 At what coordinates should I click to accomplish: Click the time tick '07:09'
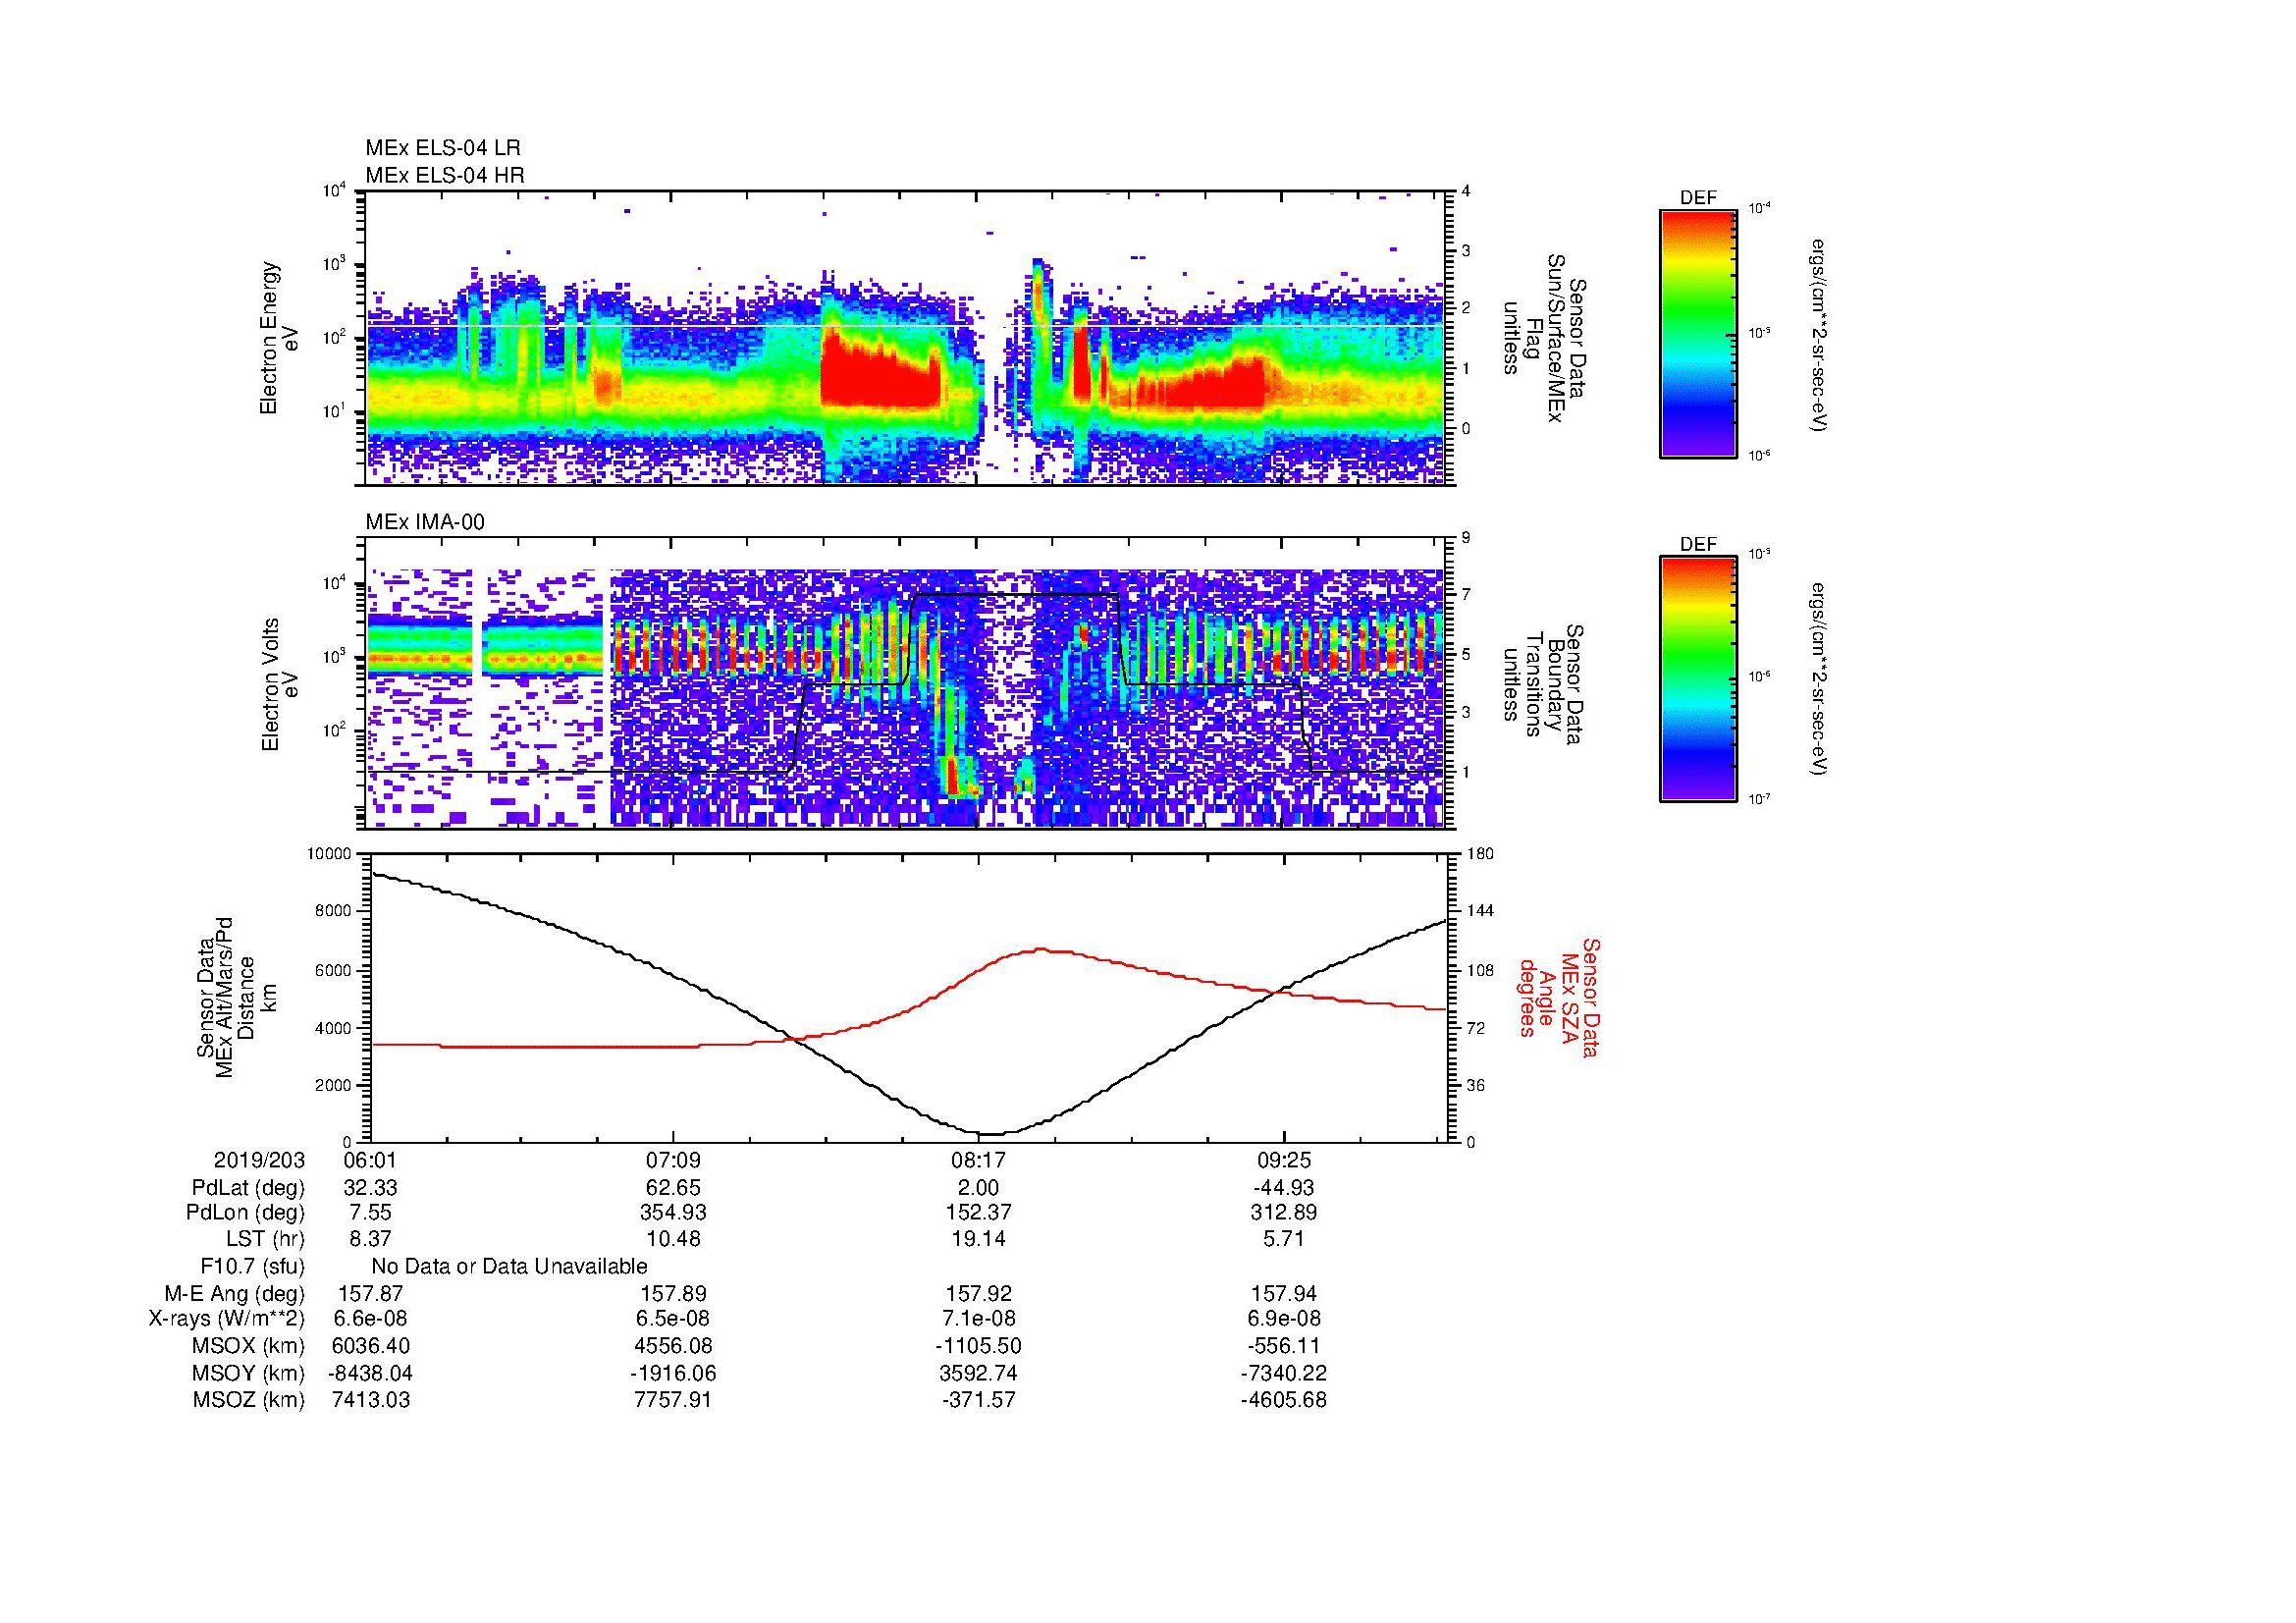click(x=674, y=1161)
